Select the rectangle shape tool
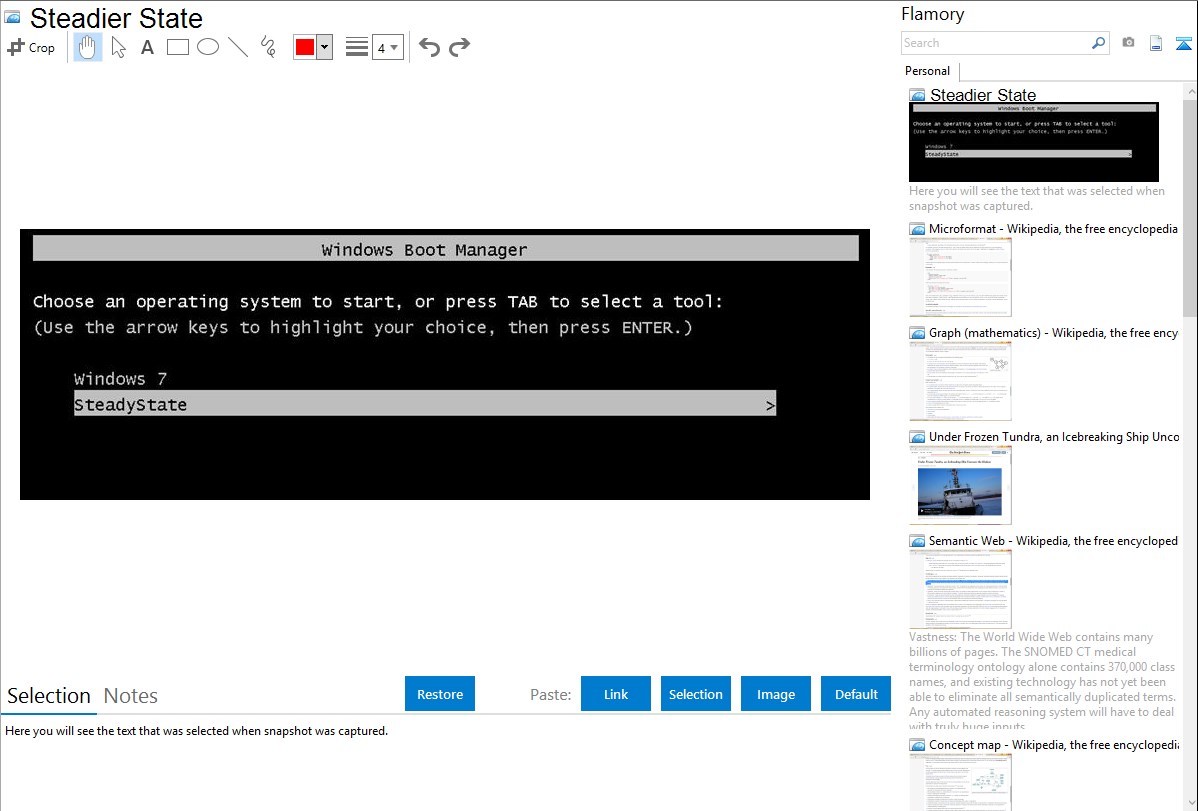 [x=177, y=47]
